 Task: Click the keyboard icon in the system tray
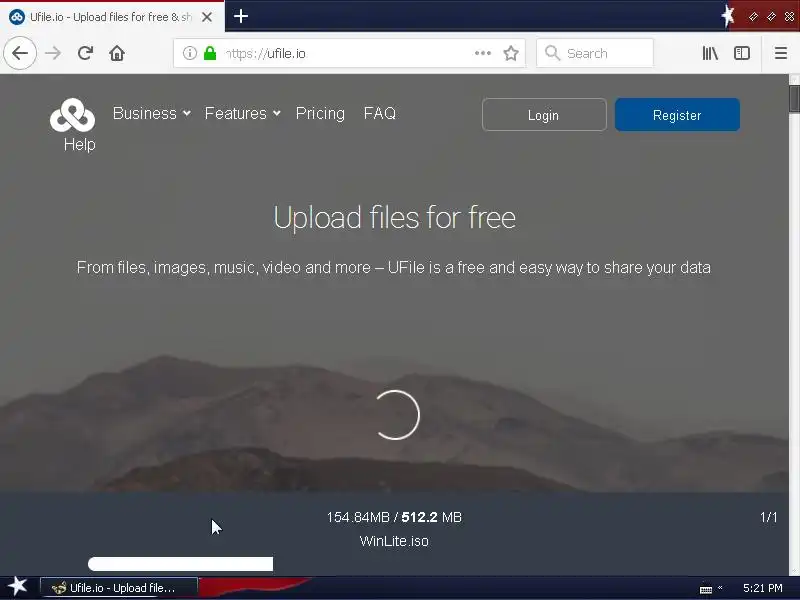pyautogui.click(x=706, y=589)
